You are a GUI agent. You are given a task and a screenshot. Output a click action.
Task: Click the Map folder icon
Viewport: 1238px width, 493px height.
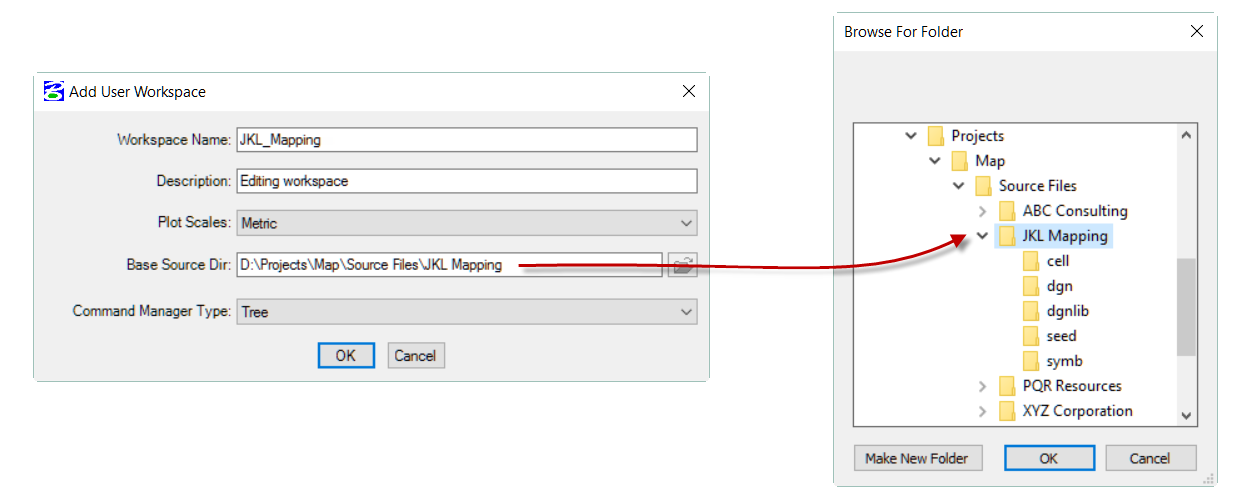(960, 161)
